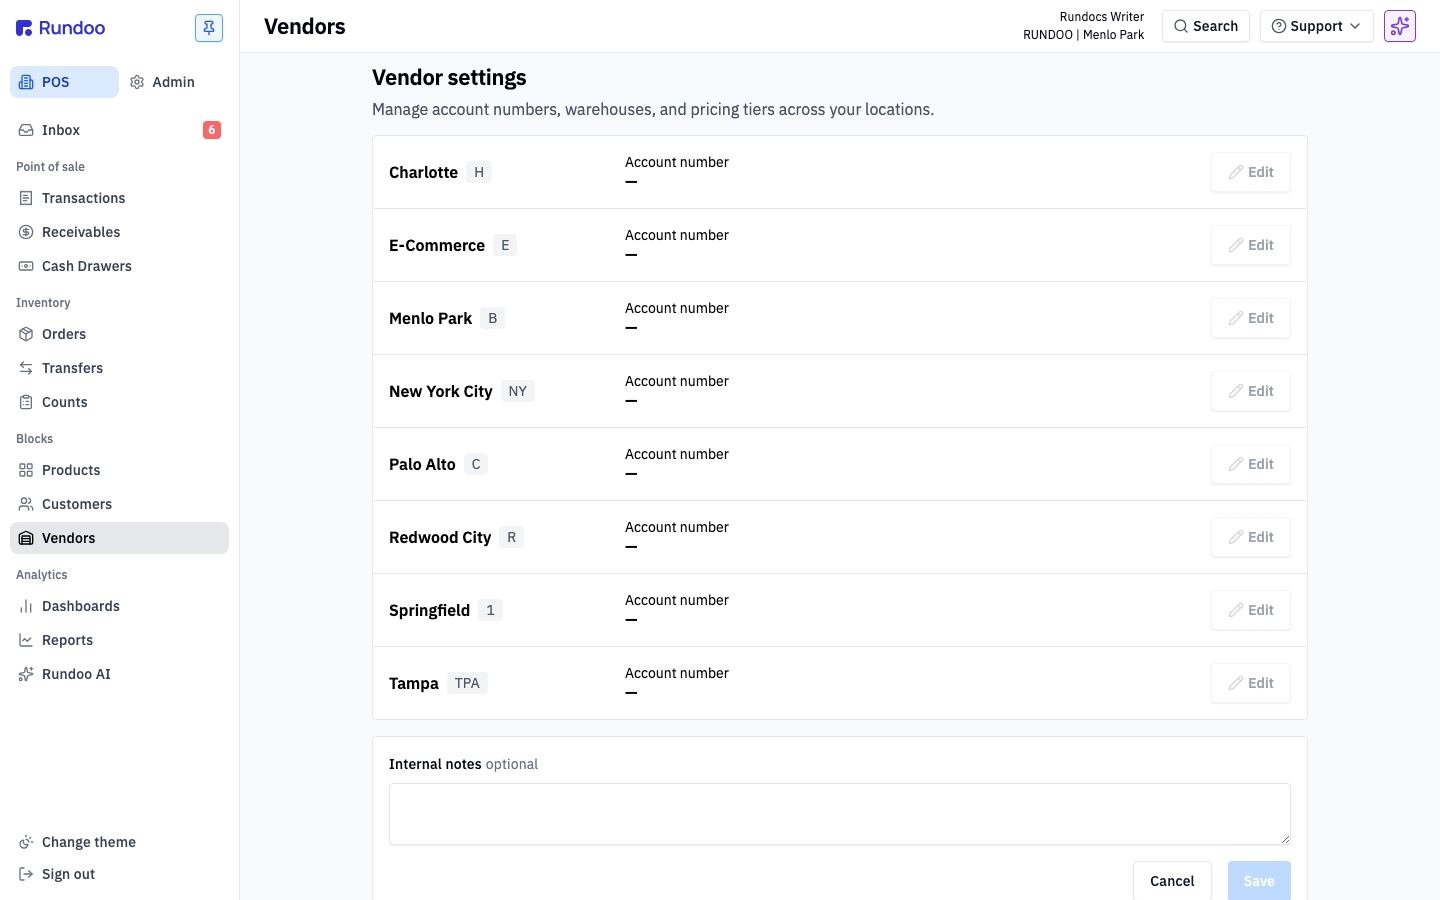
Task: Click the POS register icon
Action: (26, 82)
